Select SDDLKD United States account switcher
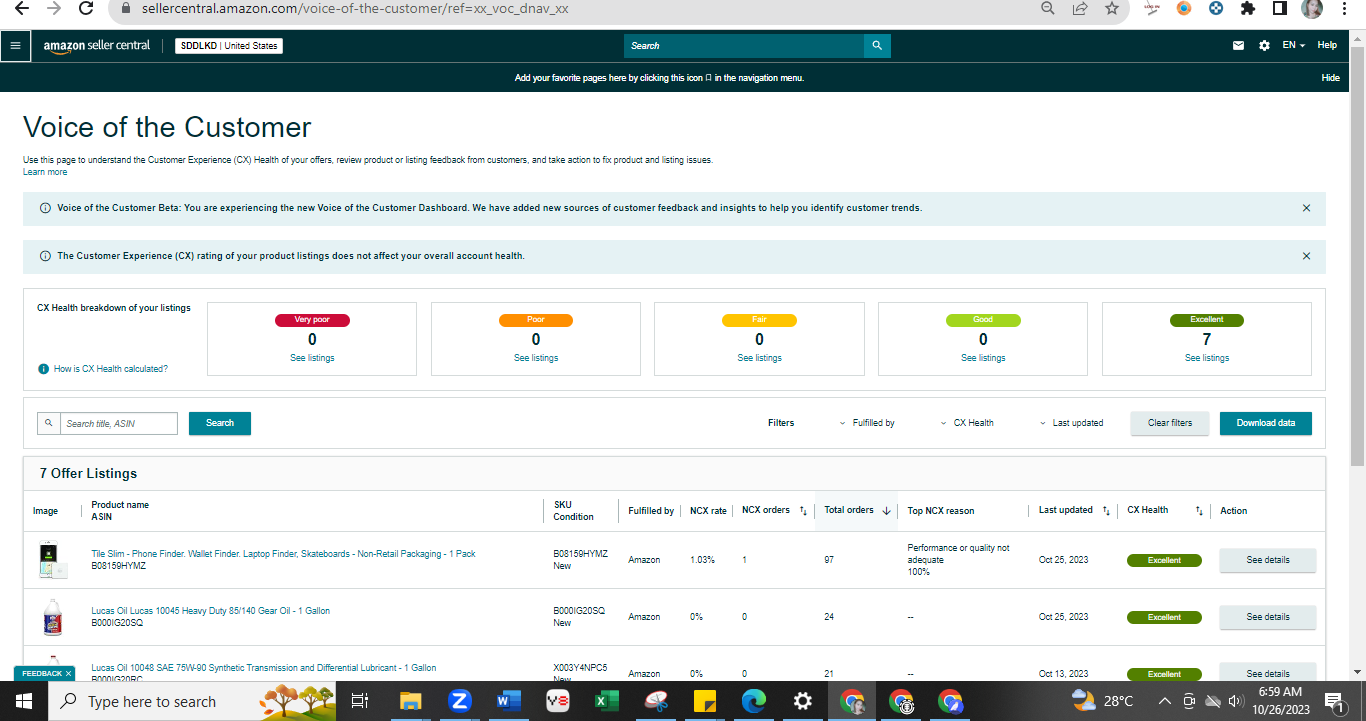Viewport: 1366px width, 721px height. [x=229, y=46]
